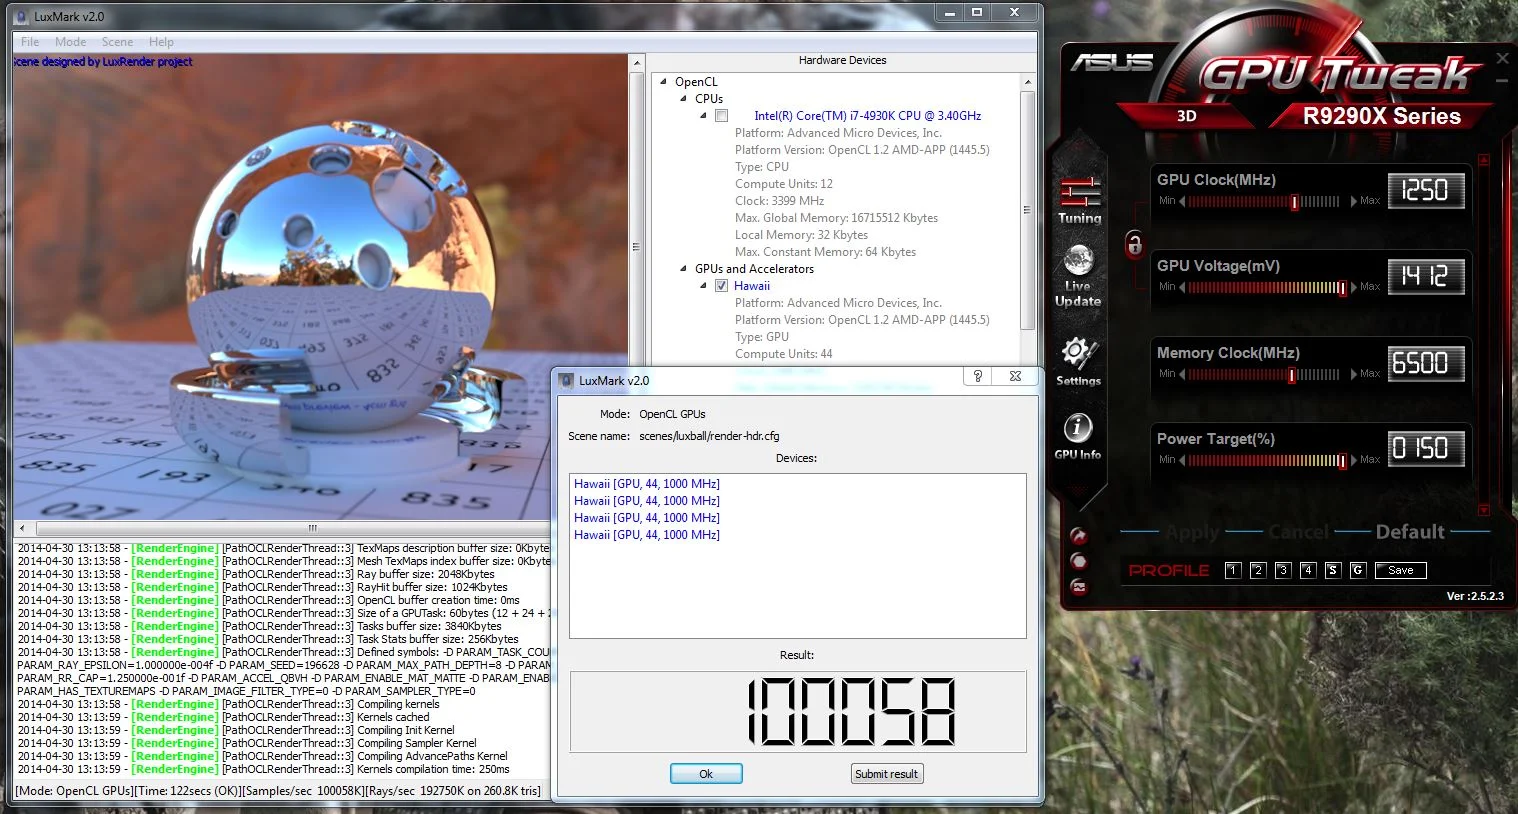Open the Tuning panel in GPU Tweak
Viewport: 1518px width, 814px height.
[1080, 200]
